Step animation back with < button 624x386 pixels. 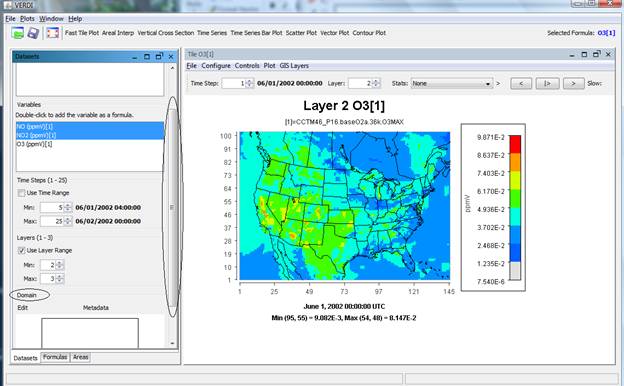tap(521, 84)
